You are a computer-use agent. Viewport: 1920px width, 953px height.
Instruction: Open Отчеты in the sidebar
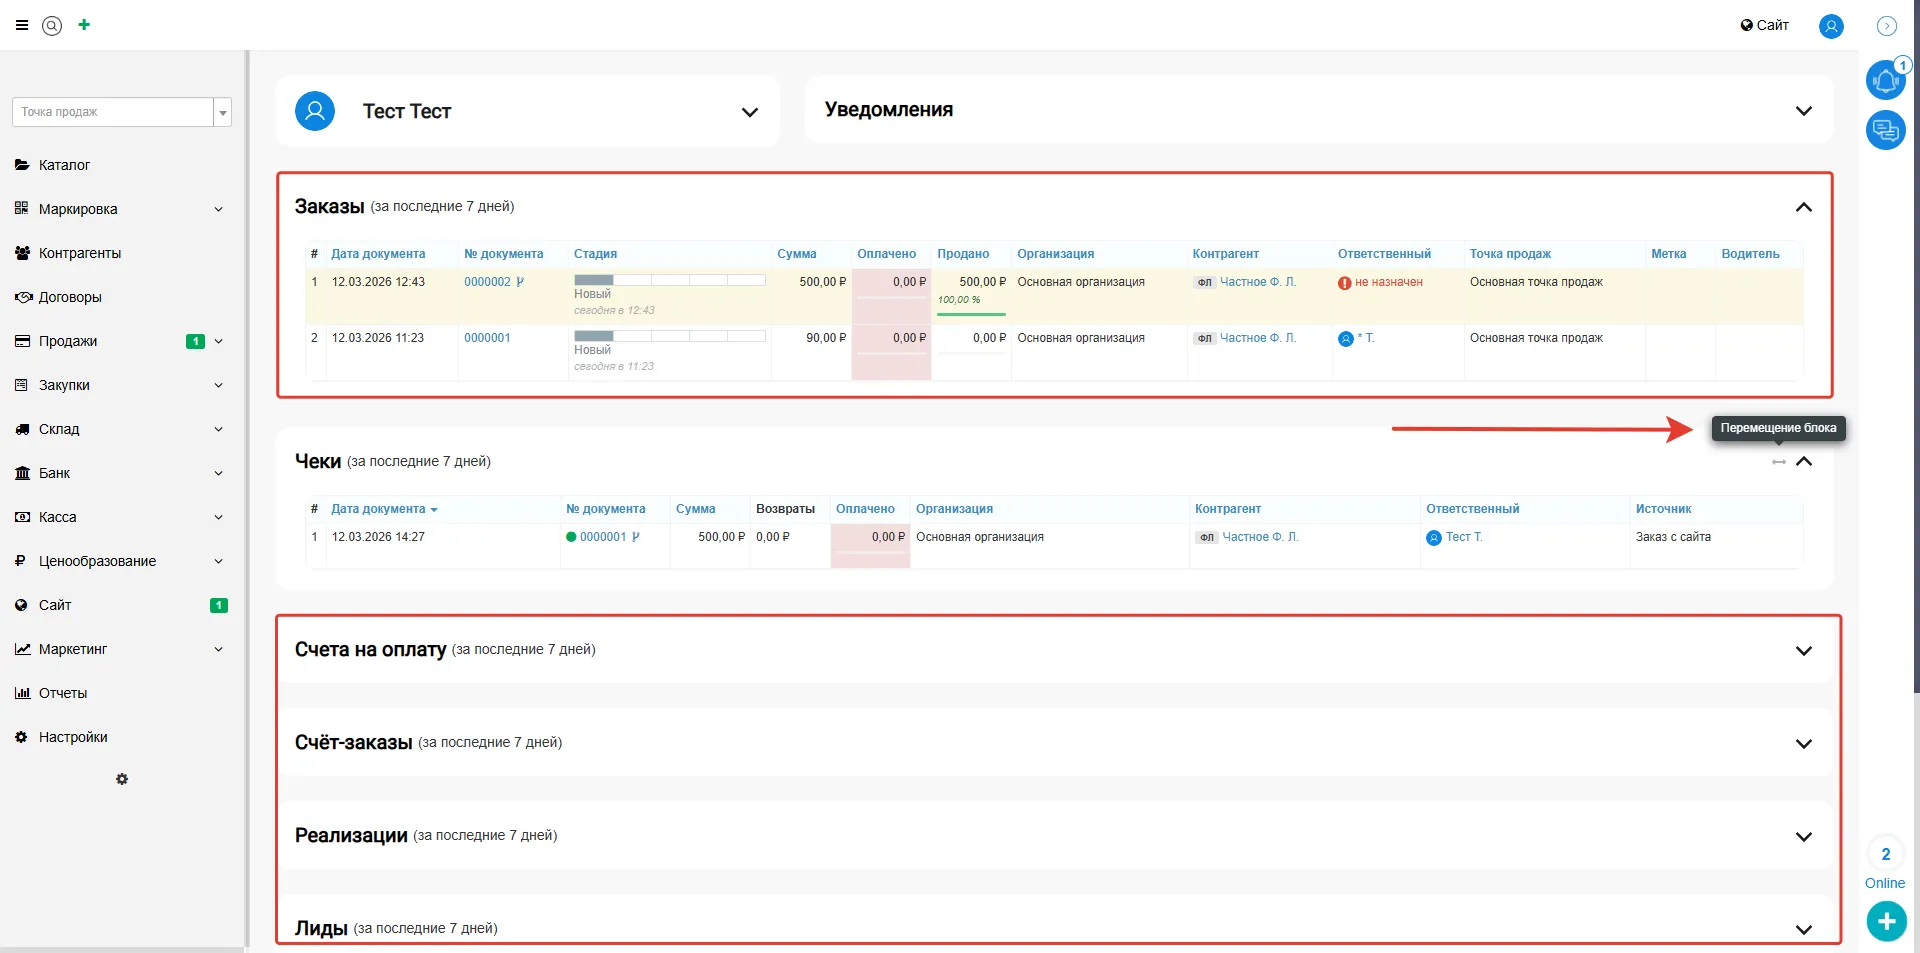pyautogui.click(x=62, y=693)
